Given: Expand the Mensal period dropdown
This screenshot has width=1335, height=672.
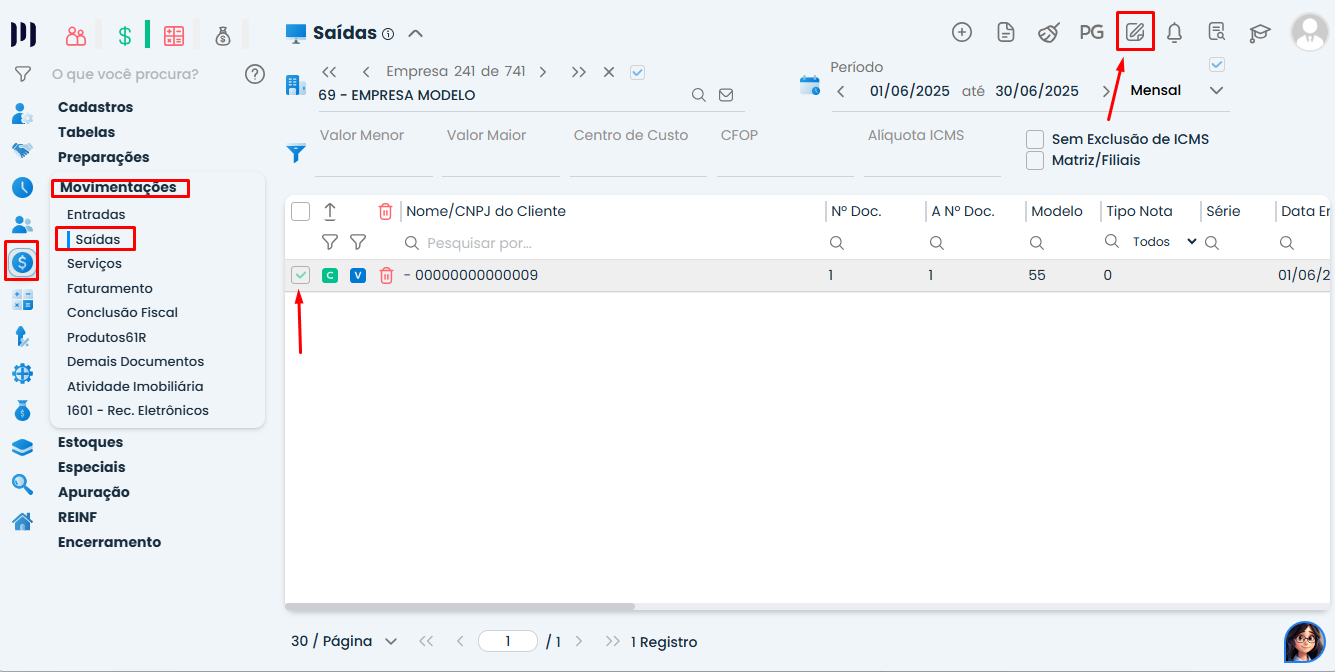Looking at the screenshot, I should pos(1217,90).
